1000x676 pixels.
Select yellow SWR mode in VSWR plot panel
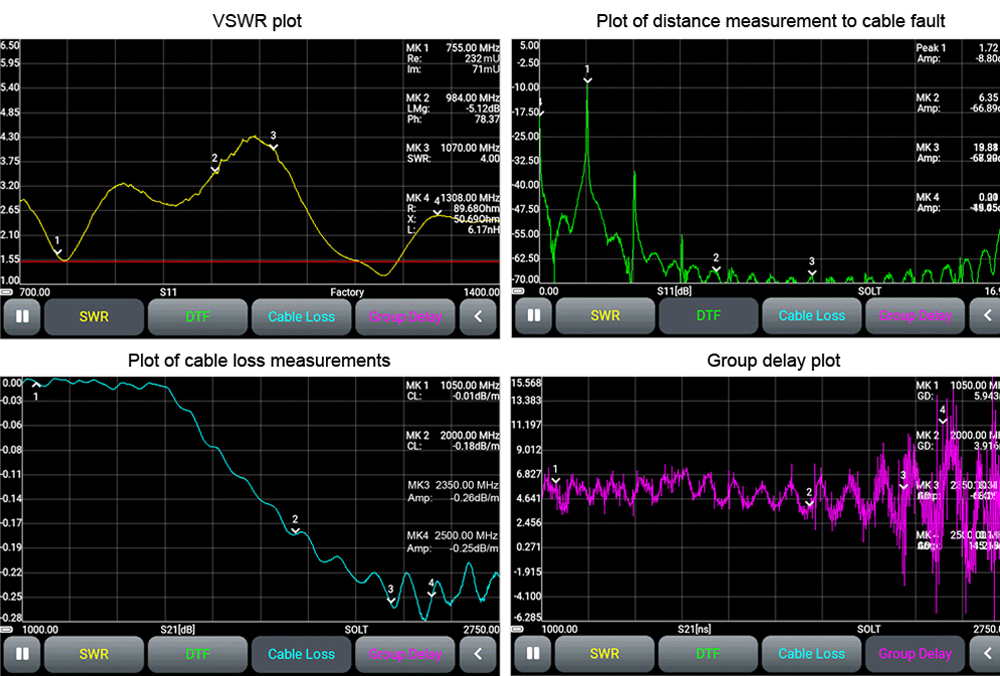click(94, 317)
